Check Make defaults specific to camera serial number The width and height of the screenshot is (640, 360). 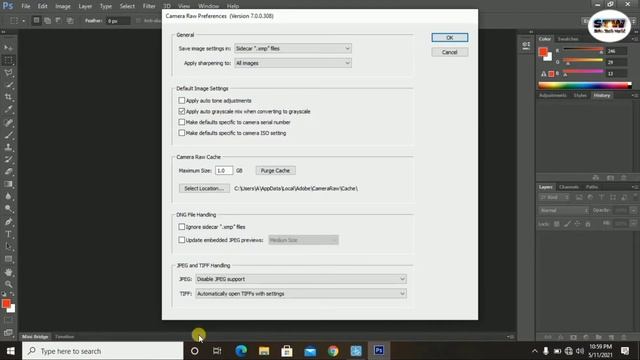pyautogui.click(x=182, y=122)
